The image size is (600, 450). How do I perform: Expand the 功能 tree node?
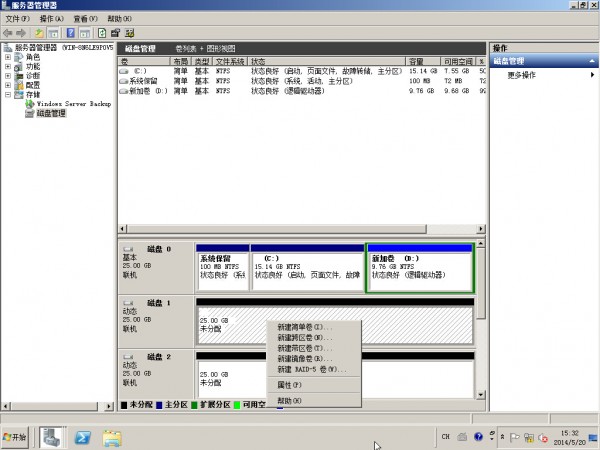click(x=8, y=66)
